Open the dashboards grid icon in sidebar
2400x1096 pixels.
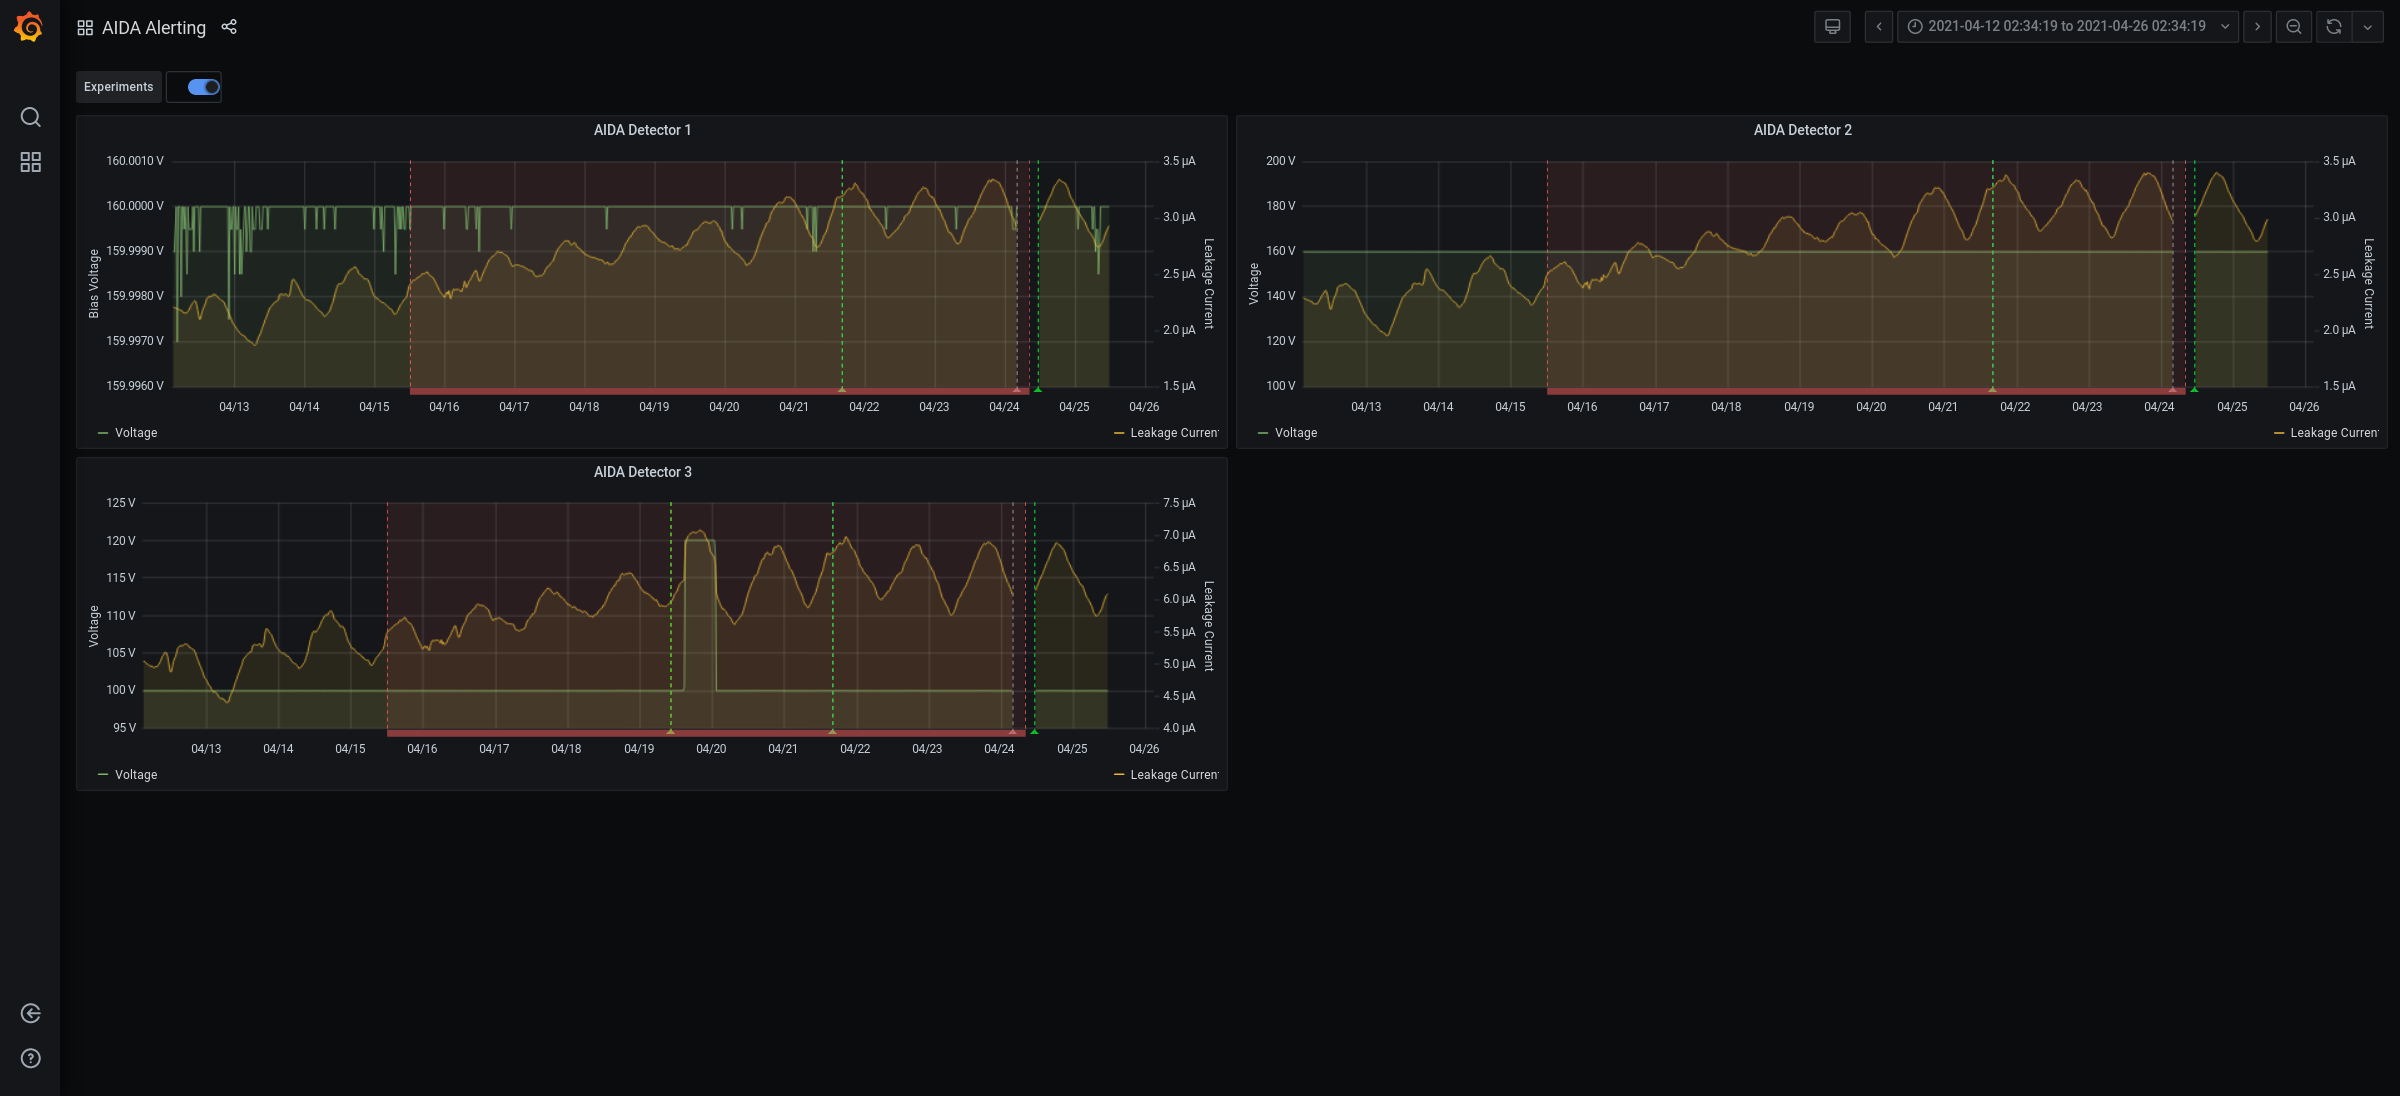(x=31, y=162)
